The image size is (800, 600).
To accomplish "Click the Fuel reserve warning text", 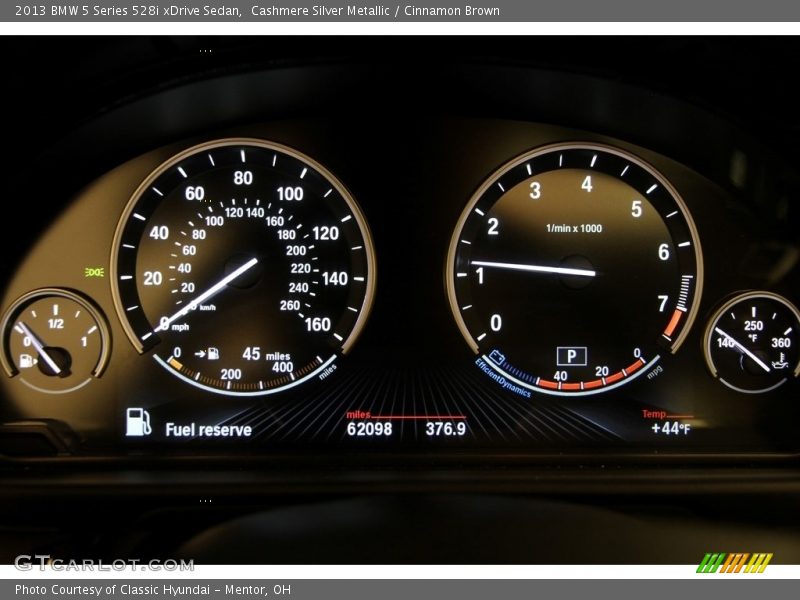I will point(208,430).
